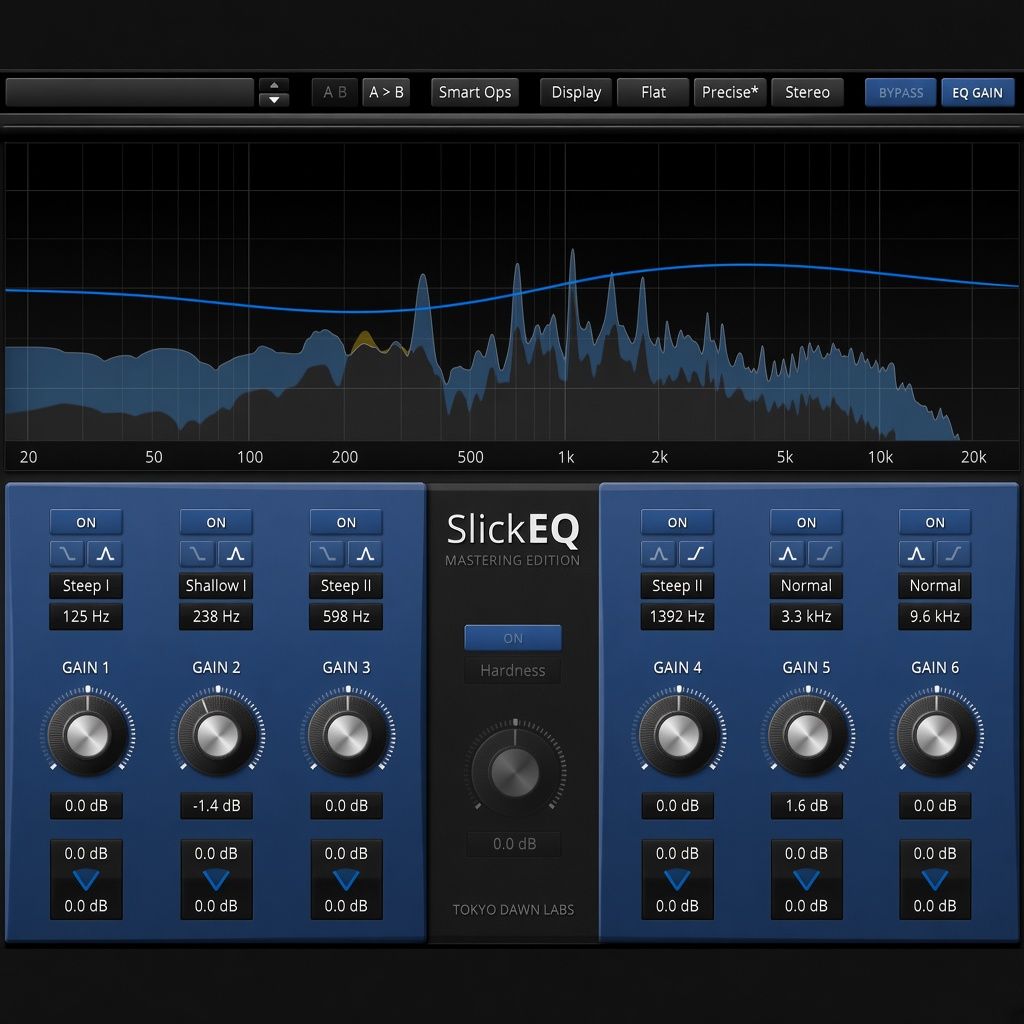Open the Hardness mode selector
Viewport: 1024px width, 1024px height.
pyautogui.click(x=513, y=671)
